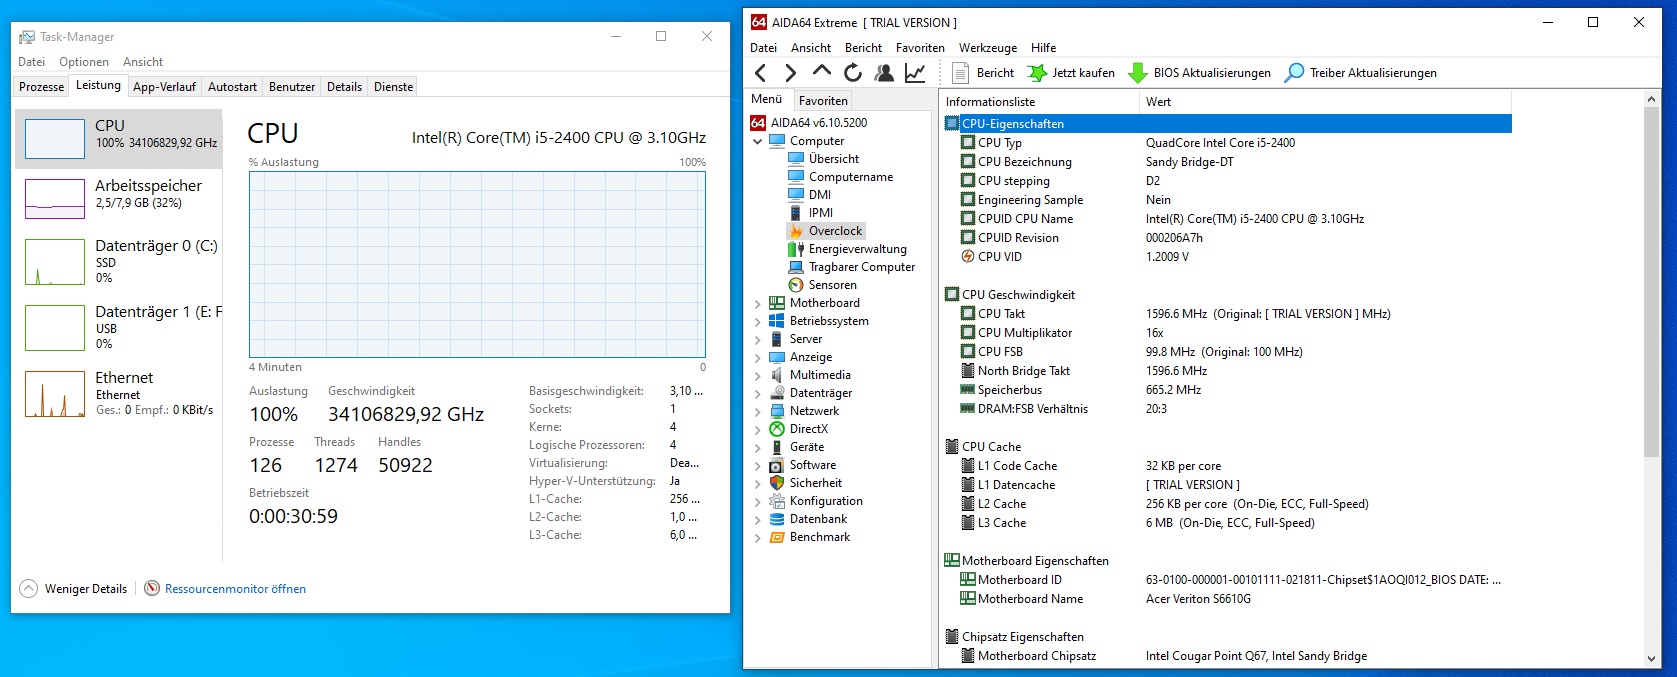Click the Wert column header
1677x677 pixels.
[1325, 101]
